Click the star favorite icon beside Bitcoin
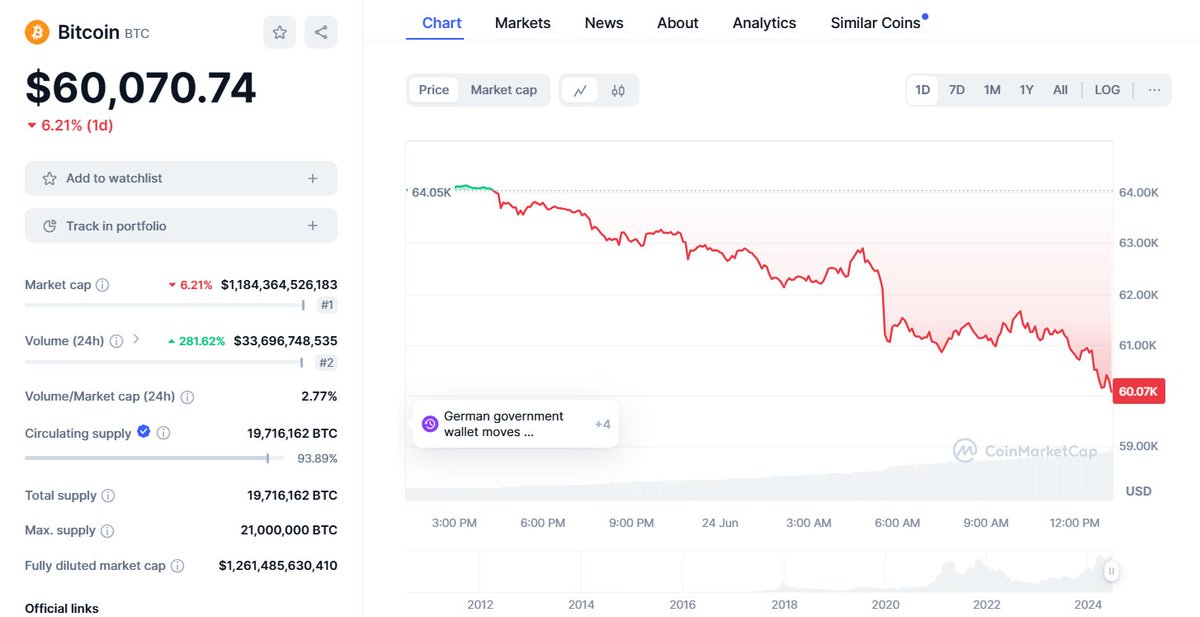 tap(280, 33)
